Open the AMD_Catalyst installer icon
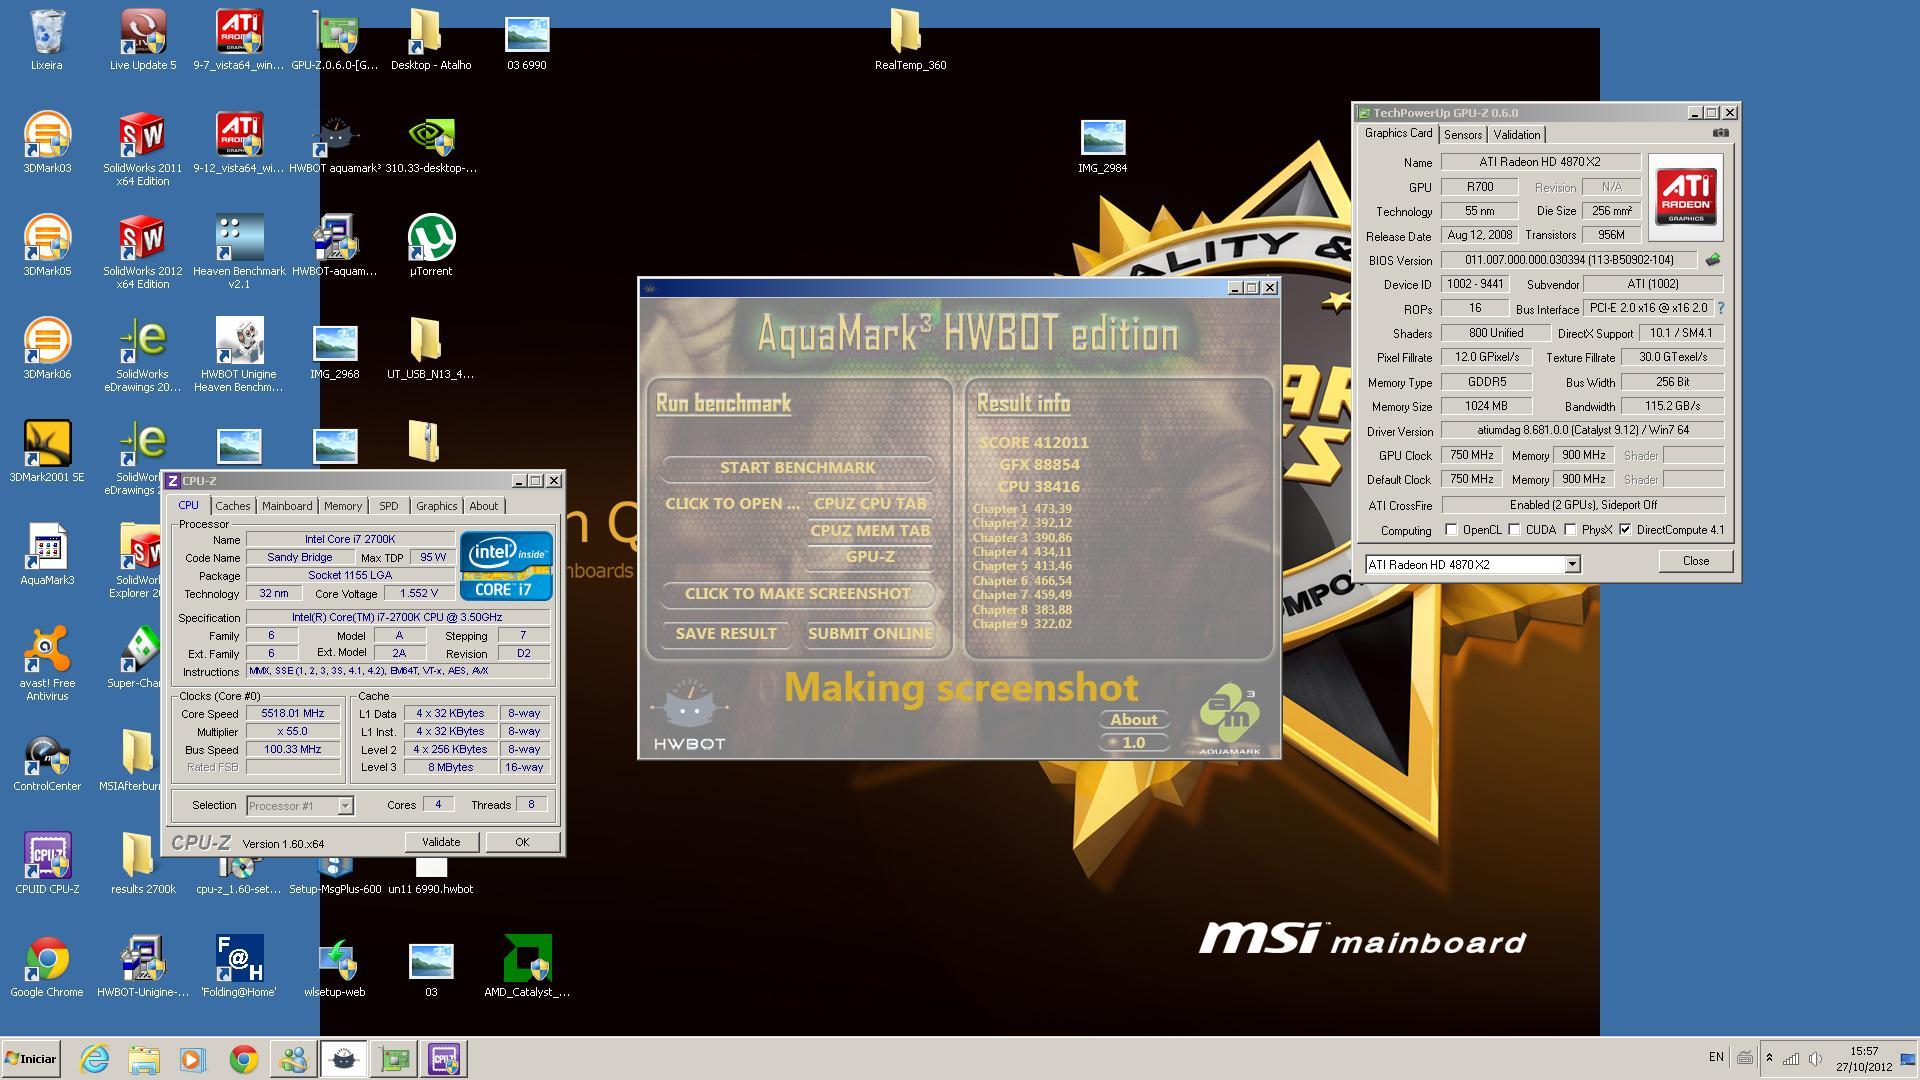 click(x=527, y=967)
